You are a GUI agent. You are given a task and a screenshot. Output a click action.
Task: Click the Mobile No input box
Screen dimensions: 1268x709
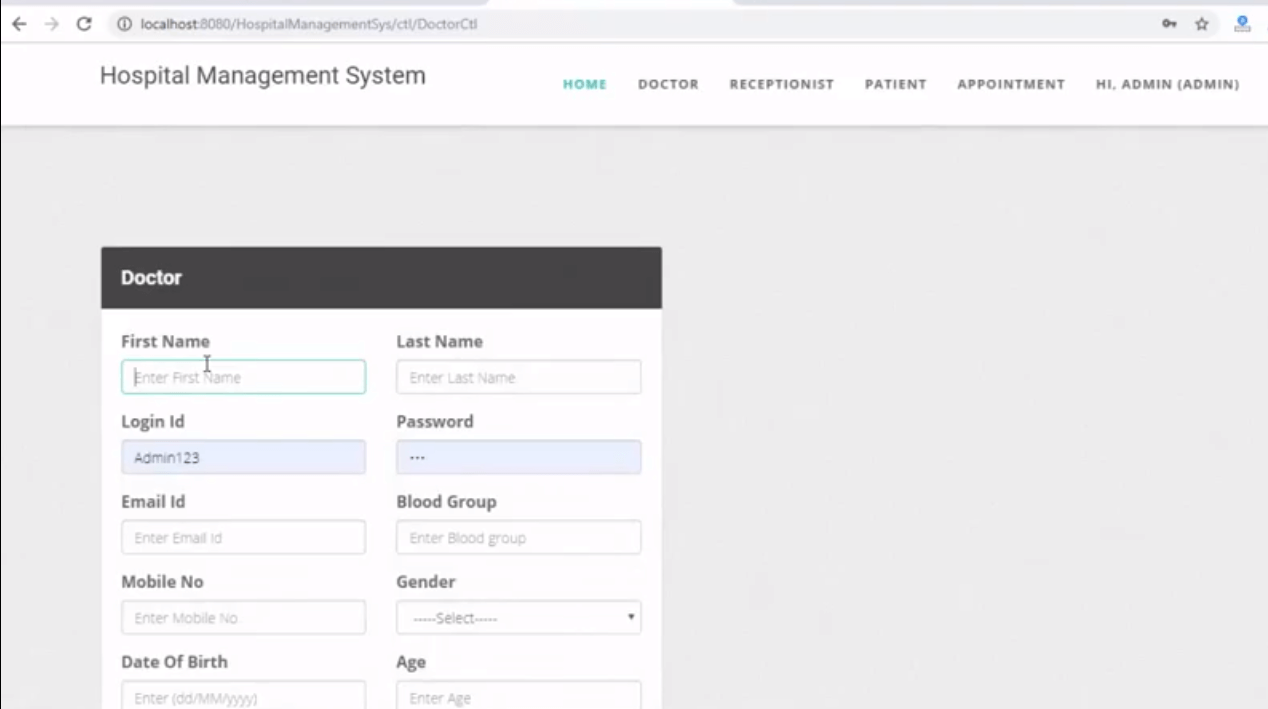point(243,617)
